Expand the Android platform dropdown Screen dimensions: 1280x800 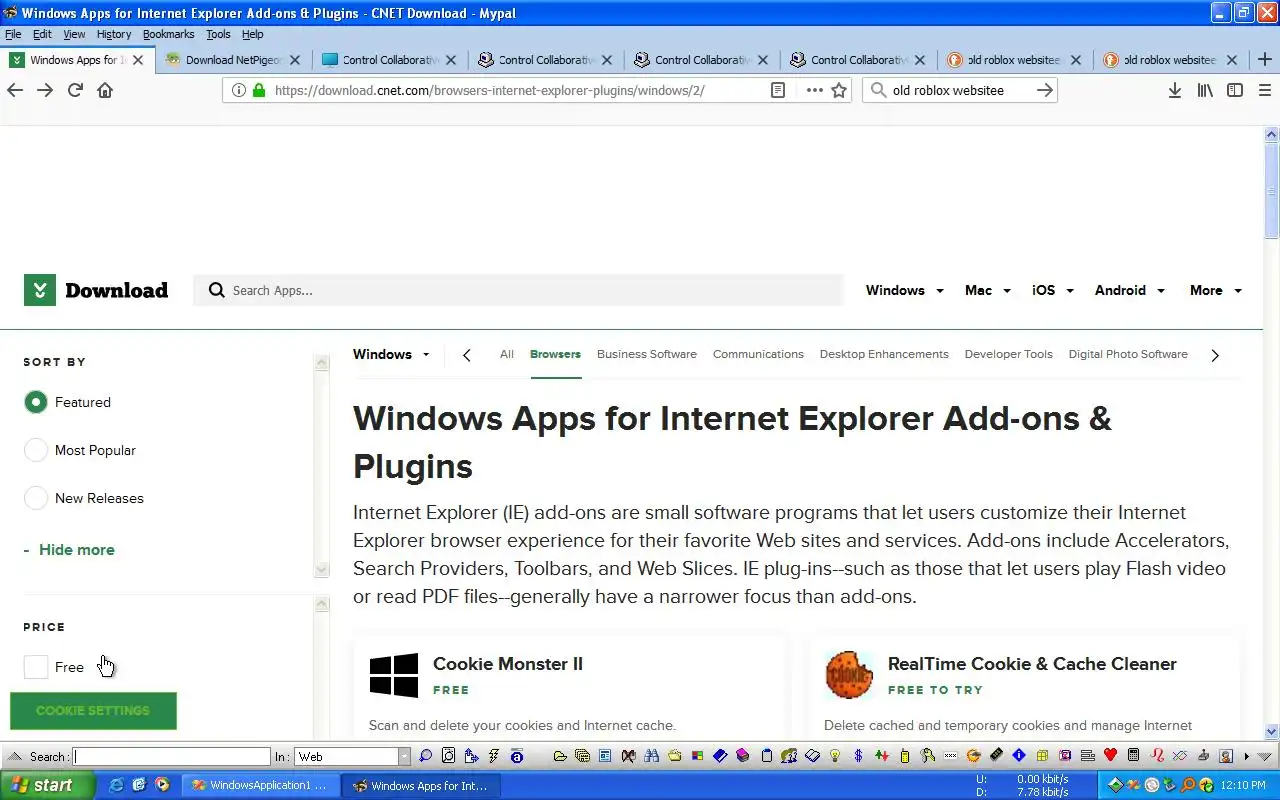coord(1130,290)
